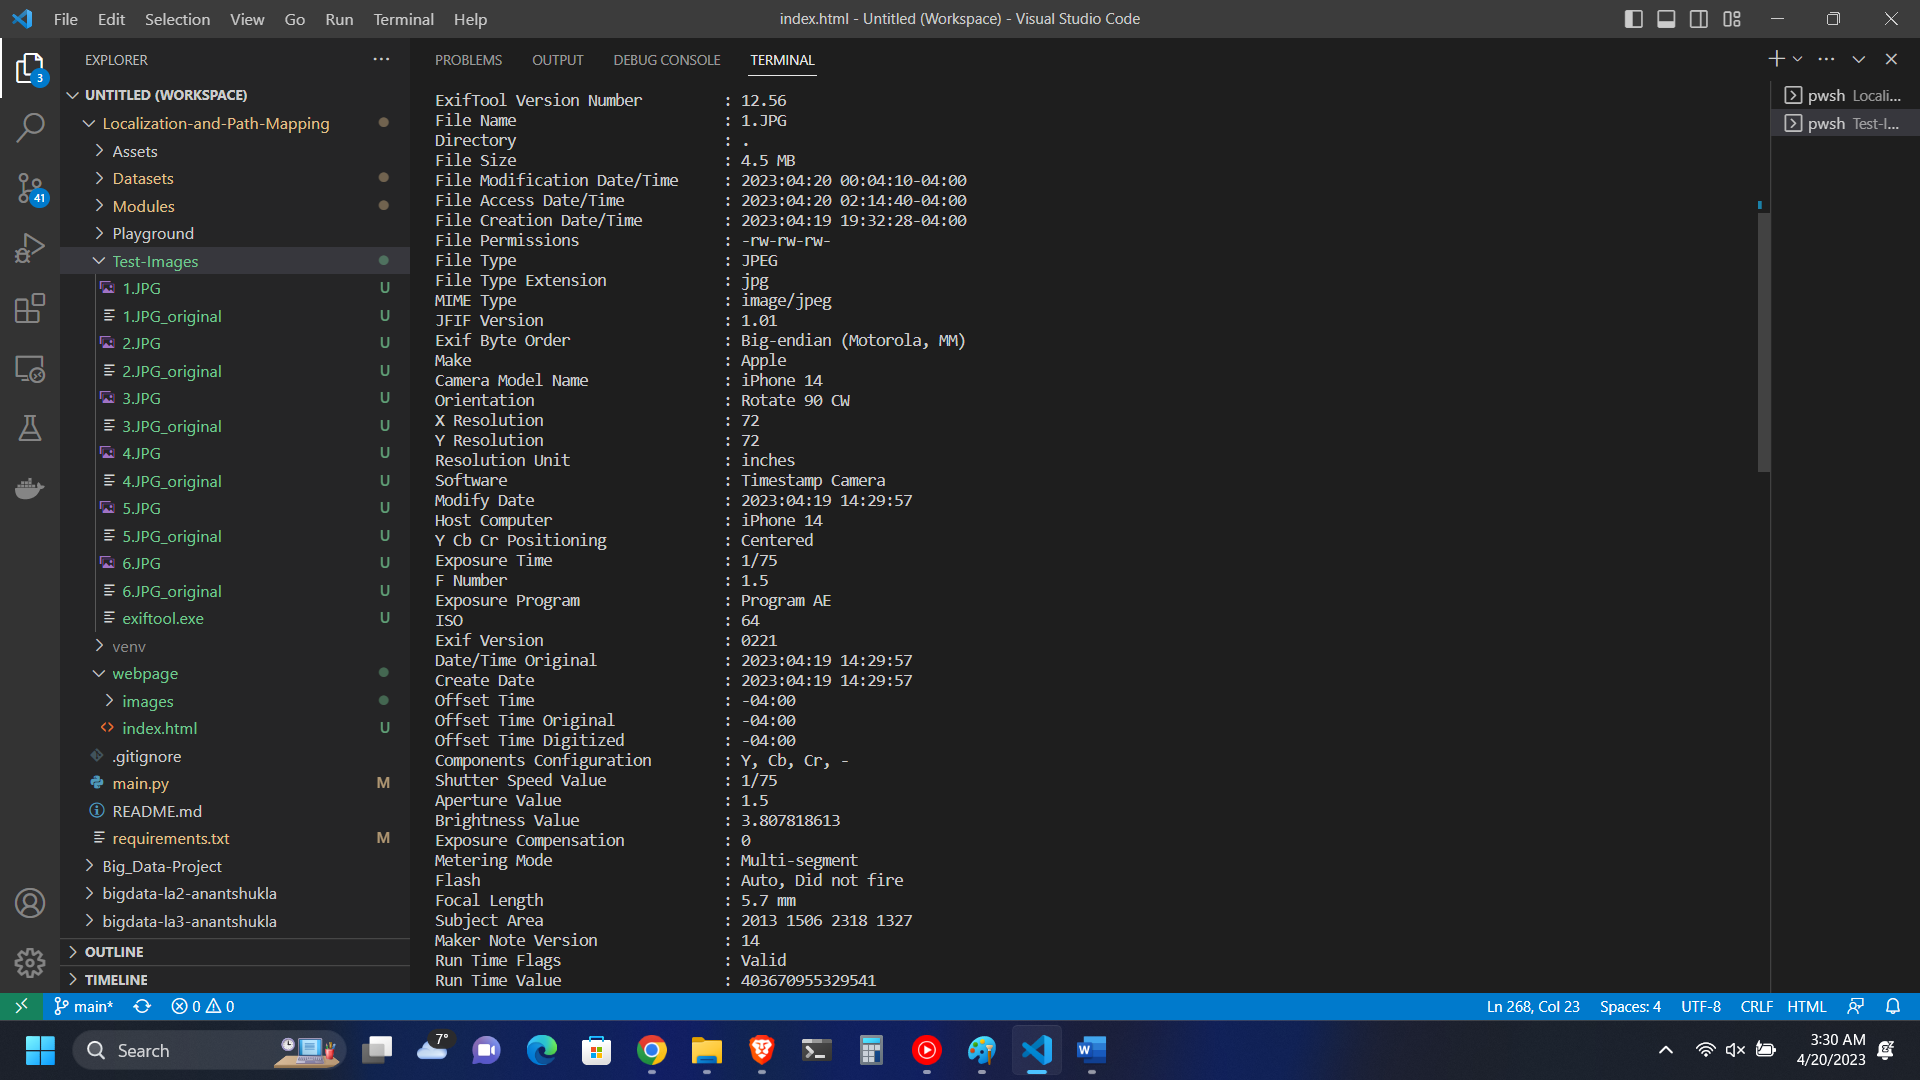Viewport: 1920px width, 1080px height.
Task: Open the Search view in the activity bar
Action: pyautogui.click(x=30, y=128)
